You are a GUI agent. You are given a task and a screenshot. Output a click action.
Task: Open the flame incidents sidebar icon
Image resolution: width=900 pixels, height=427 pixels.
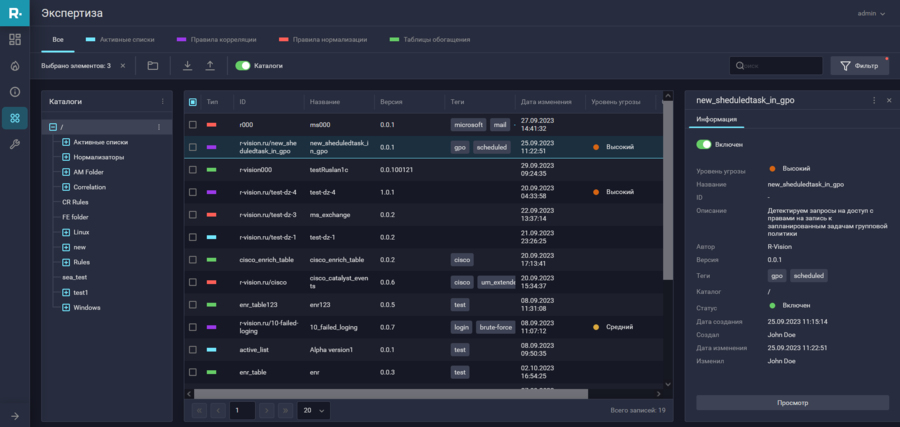pyautogui.click(x=15, y=65)
